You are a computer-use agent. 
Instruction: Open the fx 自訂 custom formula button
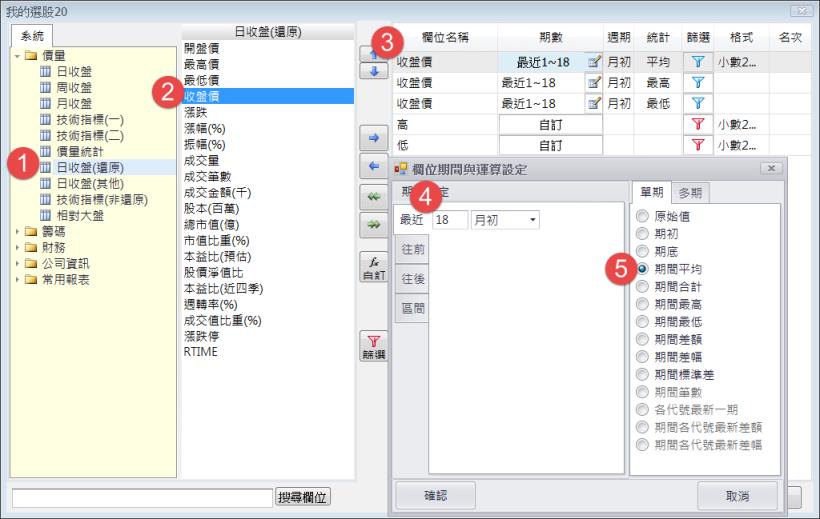374,267
